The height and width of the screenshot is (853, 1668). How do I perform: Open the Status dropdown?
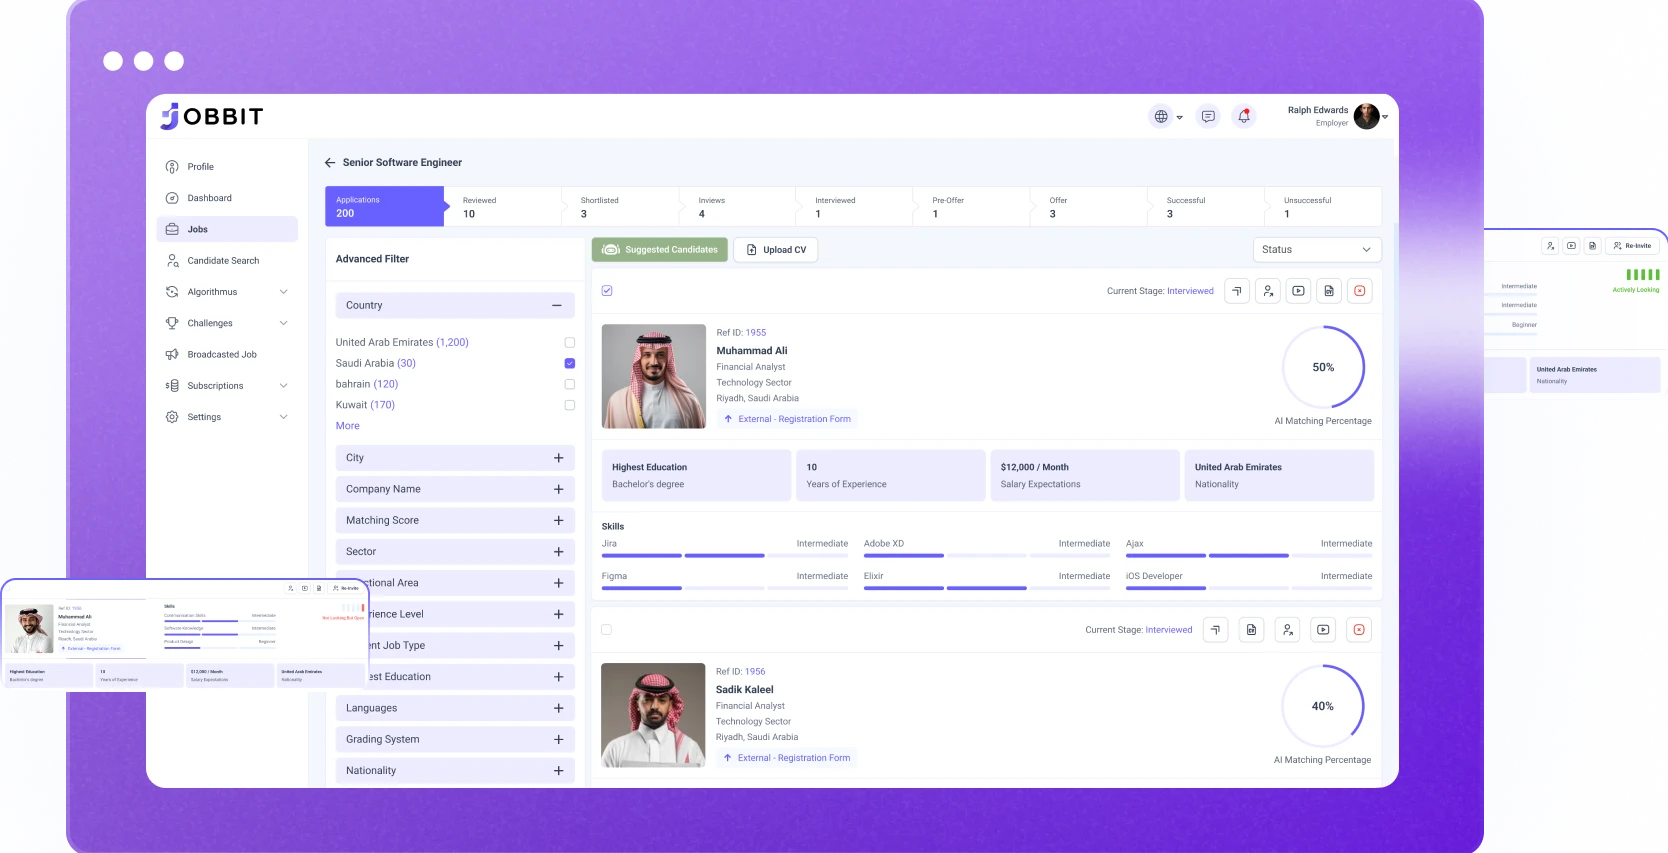(1316, 250)
